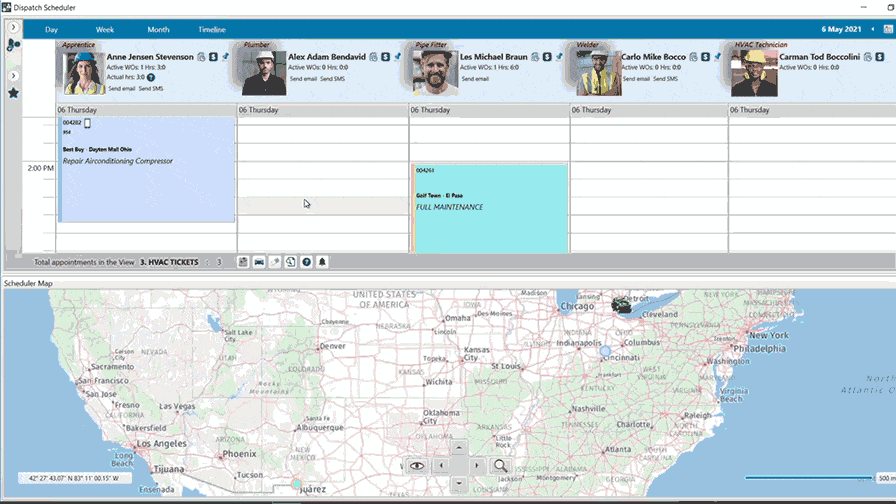896x504 pixels.
Task: Expand the second sidebar chevron above the star
Action: (x=13, y=76)
